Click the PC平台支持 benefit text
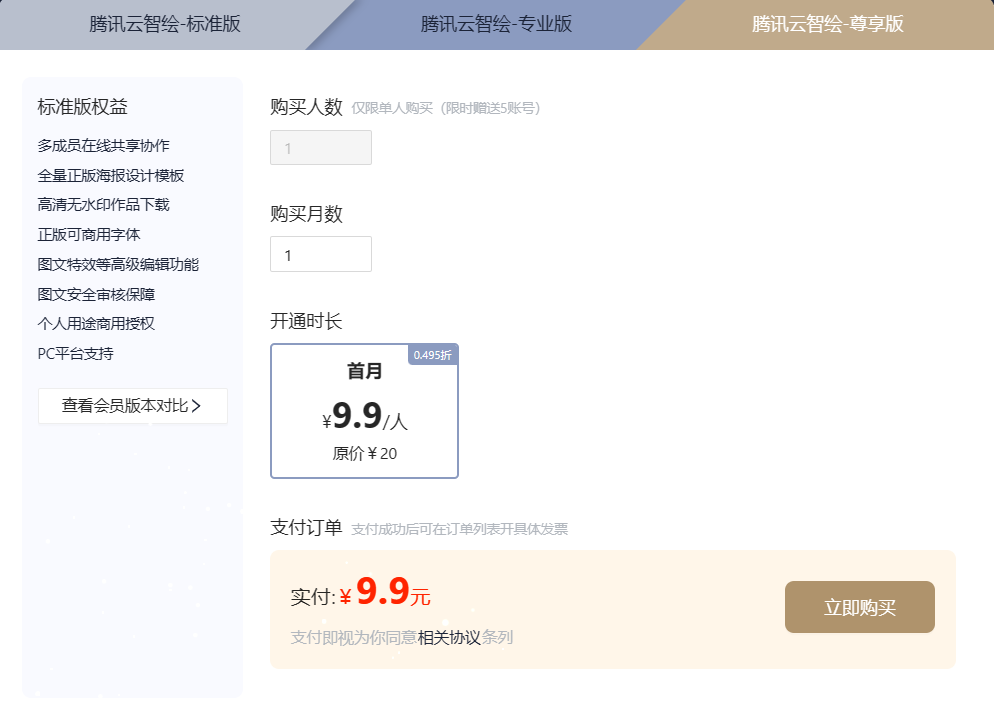 75,354
